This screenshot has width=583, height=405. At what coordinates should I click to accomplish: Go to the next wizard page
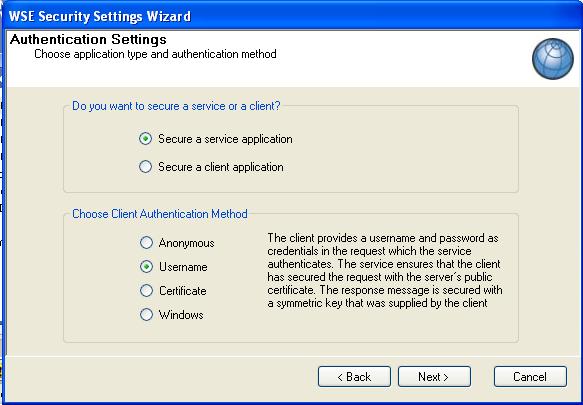click(x=434, y=377)
